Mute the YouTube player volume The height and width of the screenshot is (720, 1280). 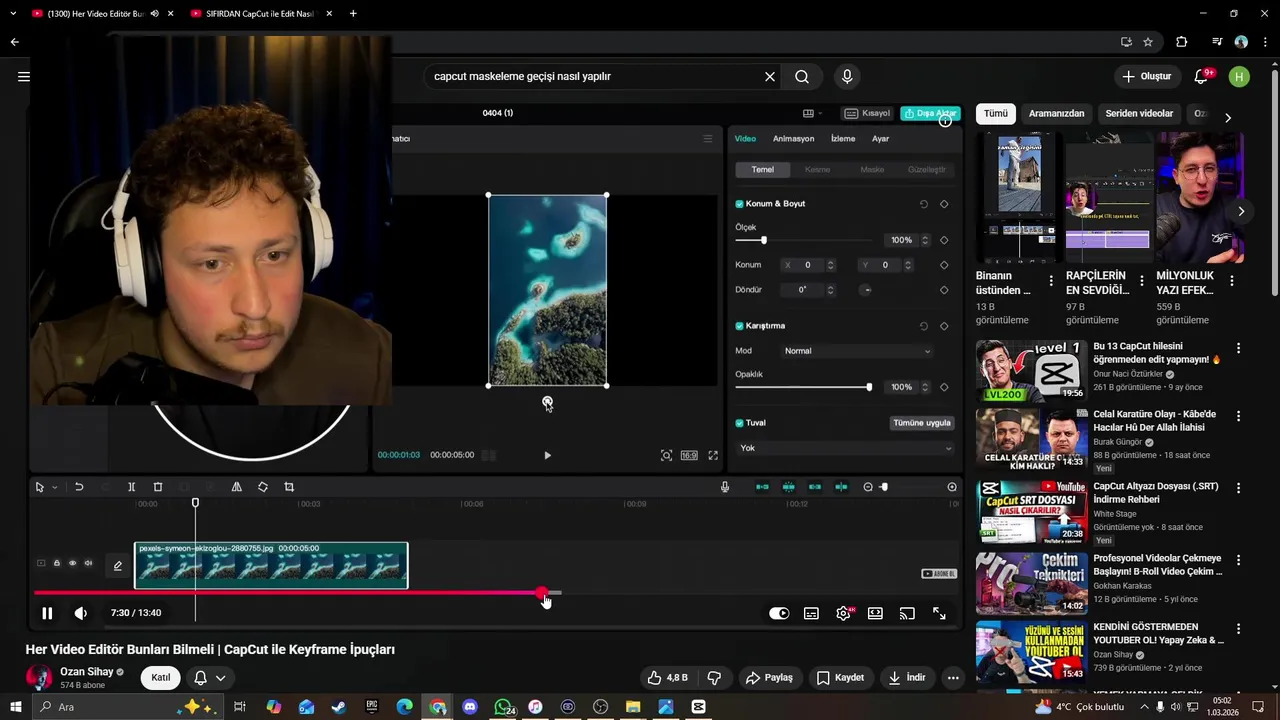pyautogui.click(x=81, y=613)
